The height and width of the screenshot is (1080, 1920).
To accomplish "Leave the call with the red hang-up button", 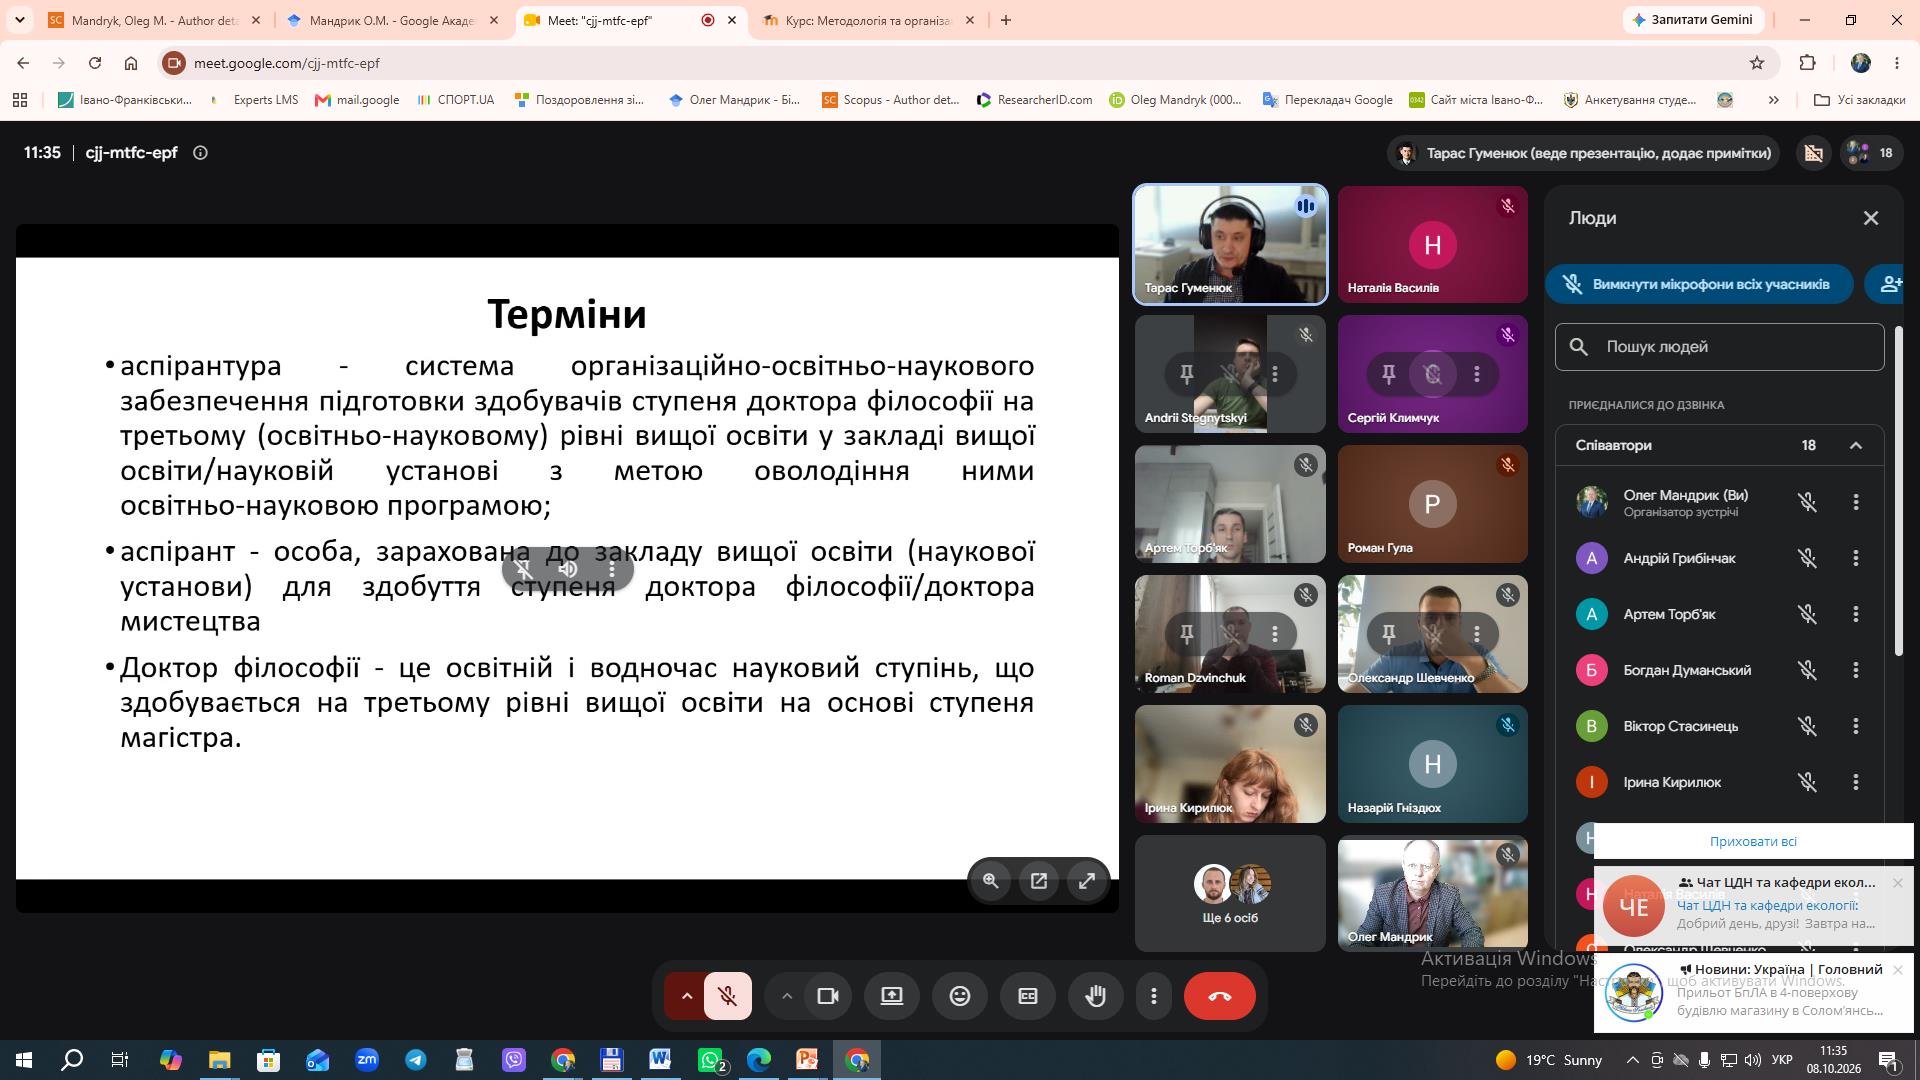I will pos(1219,996).
